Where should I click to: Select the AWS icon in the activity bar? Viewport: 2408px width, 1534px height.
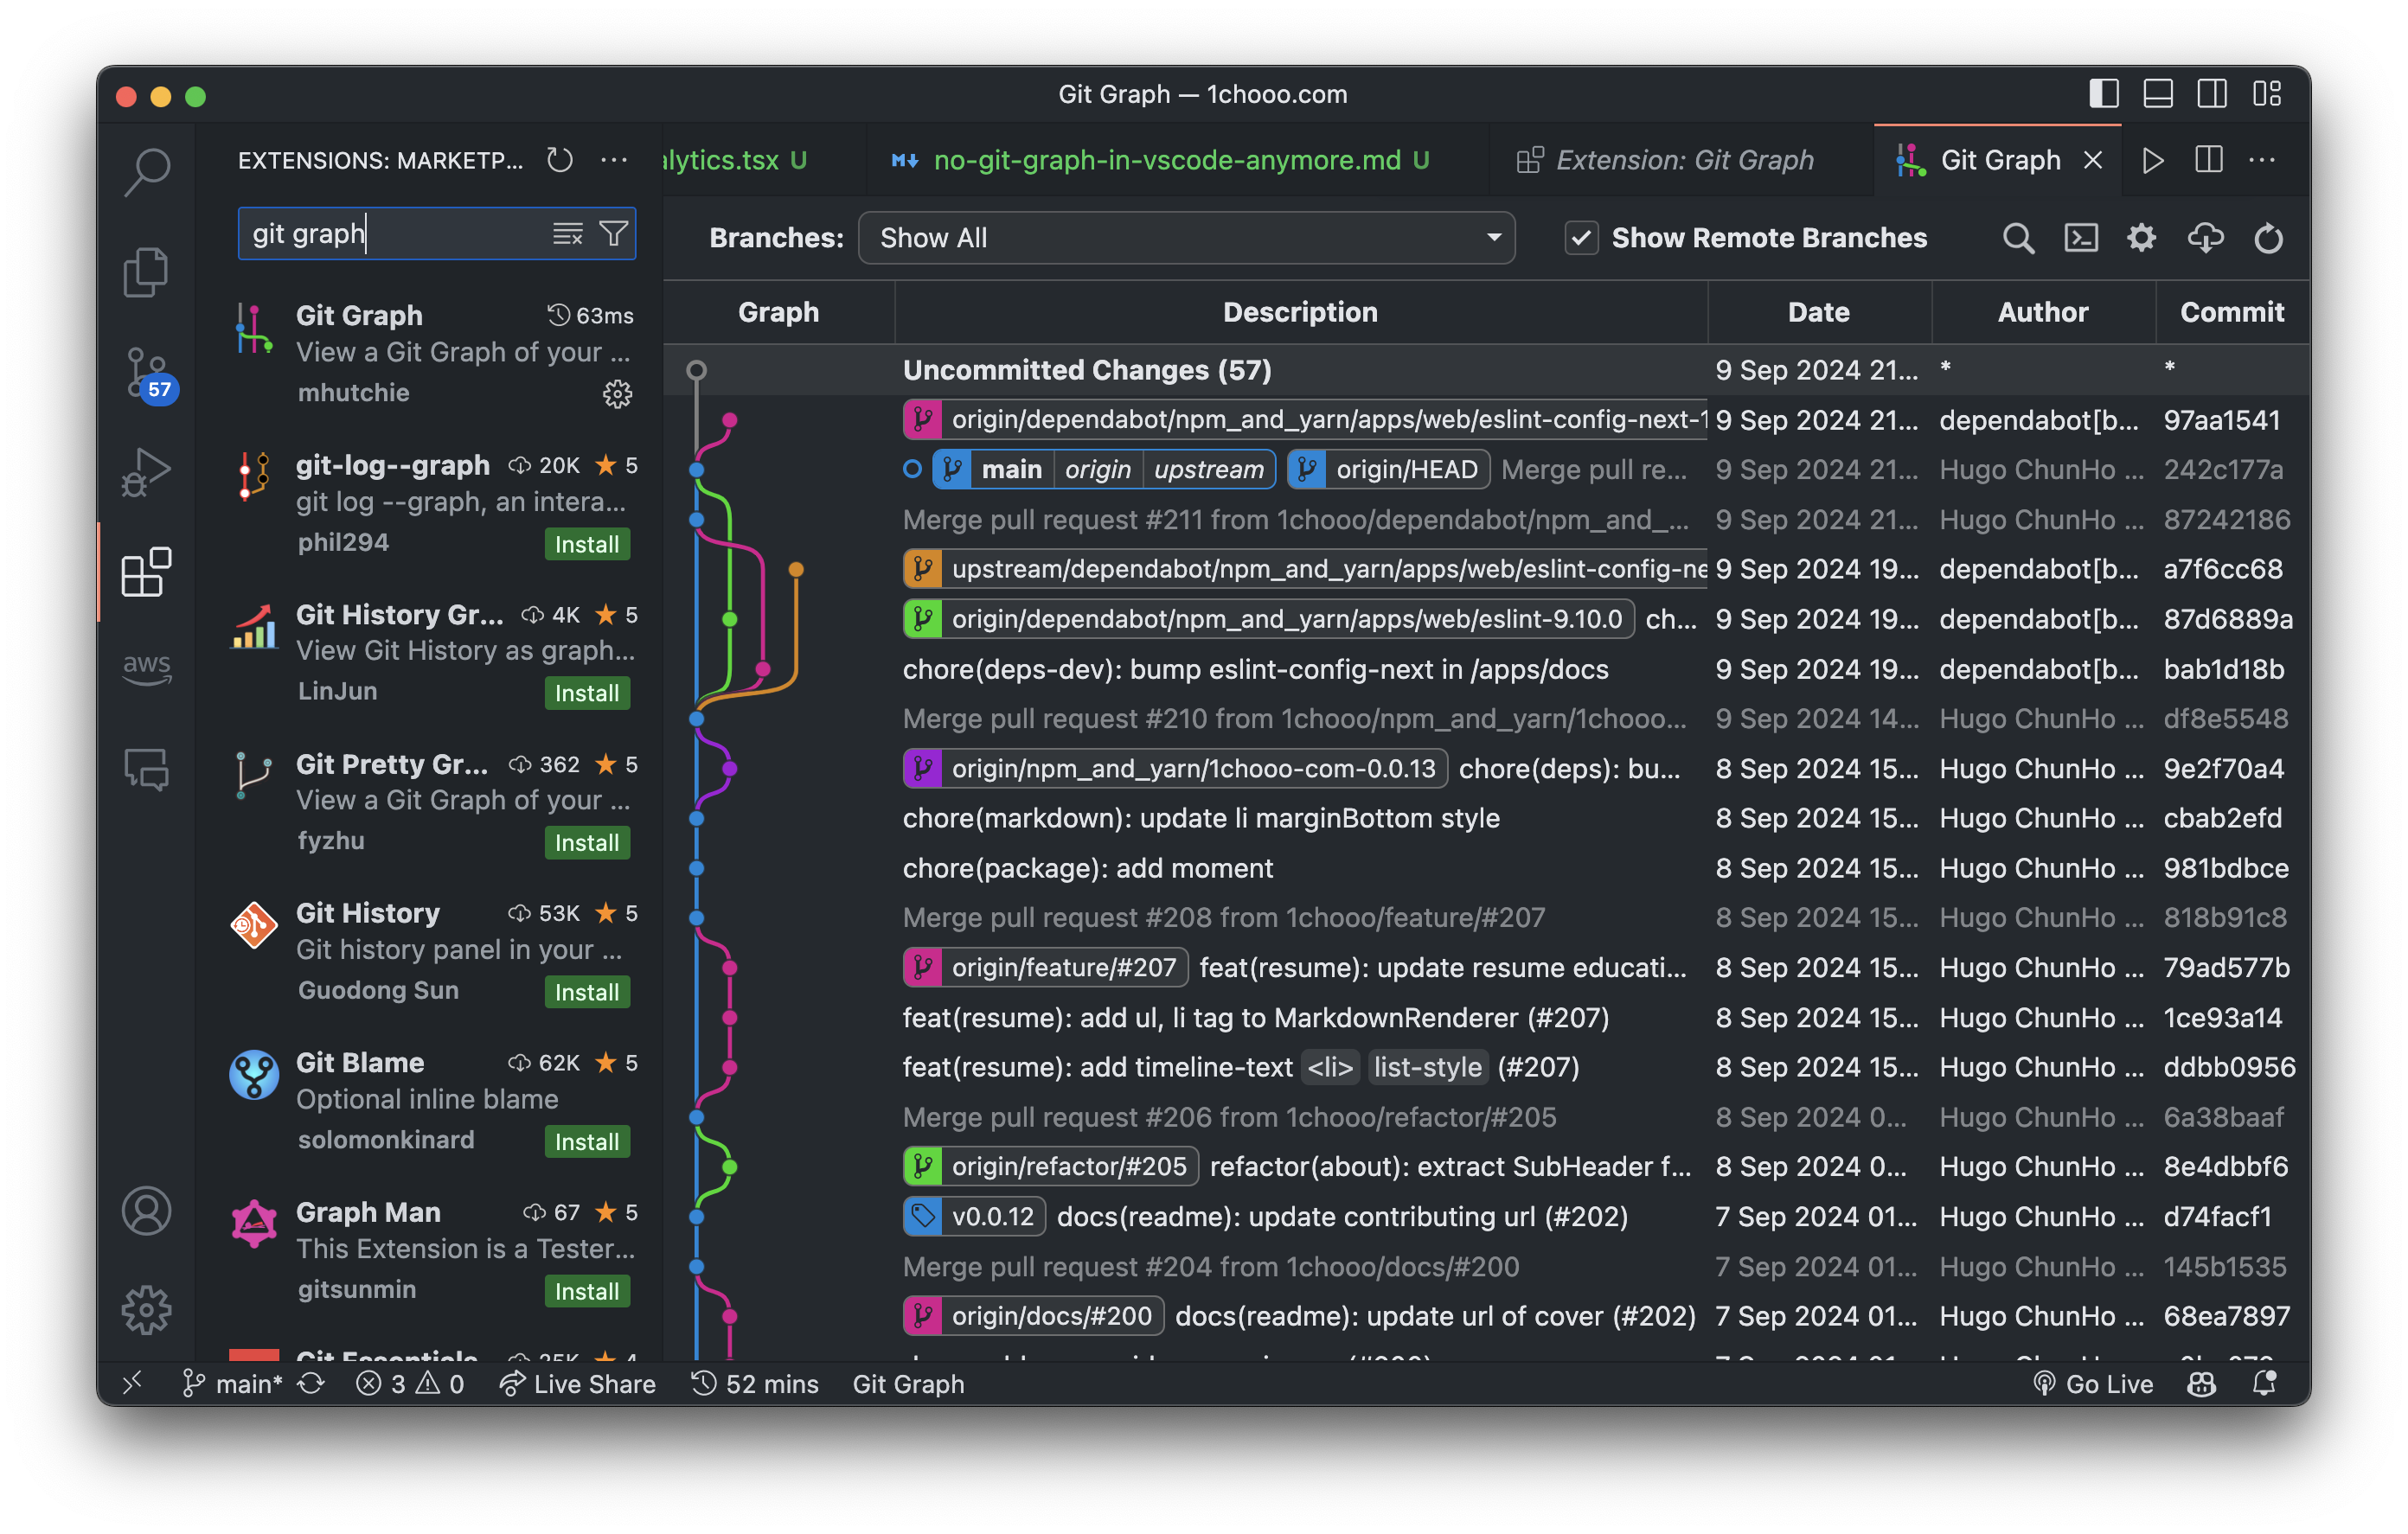(147, 668)
